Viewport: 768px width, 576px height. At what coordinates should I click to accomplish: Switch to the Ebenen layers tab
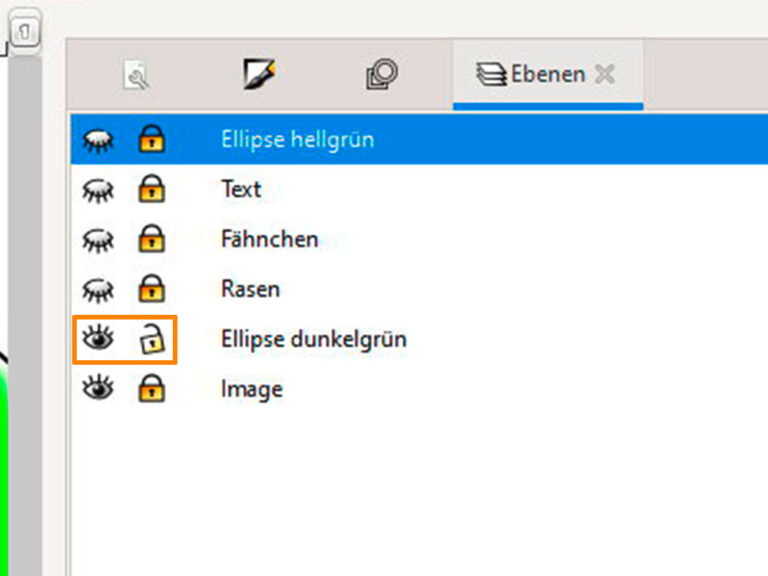(533, 75)
